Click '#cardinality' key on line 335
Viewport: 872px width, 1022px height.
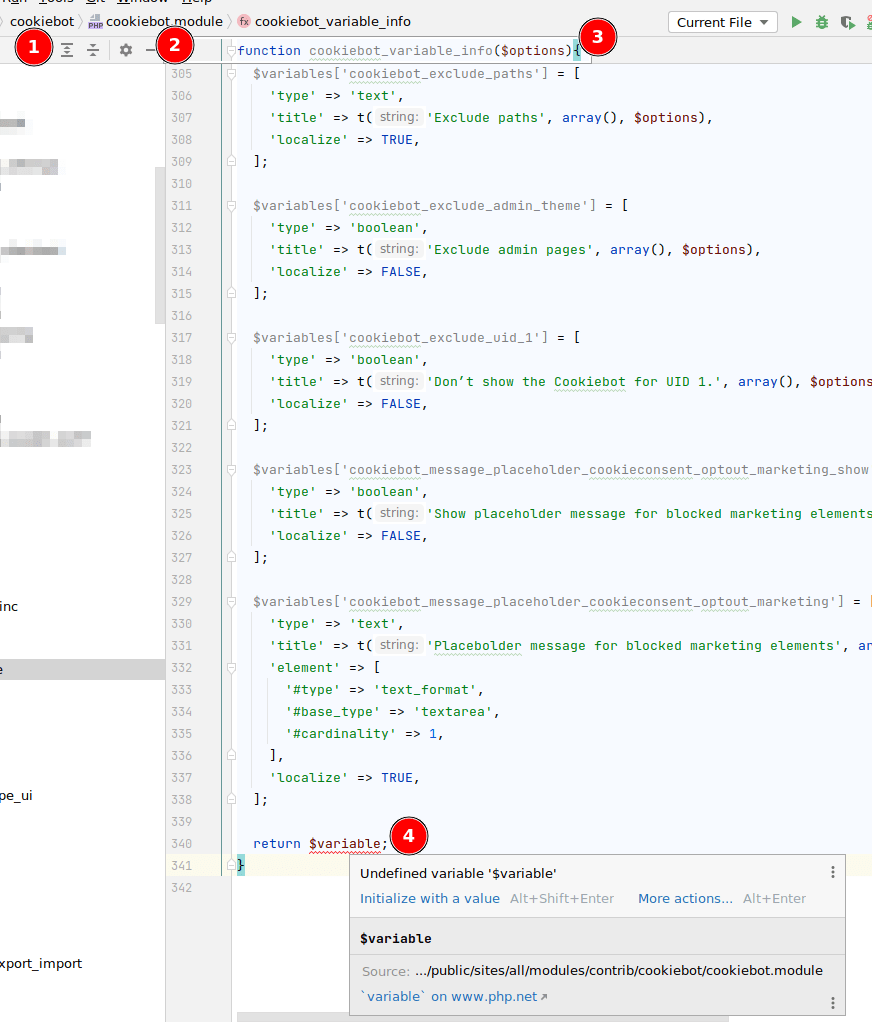(x=341, y=733)
